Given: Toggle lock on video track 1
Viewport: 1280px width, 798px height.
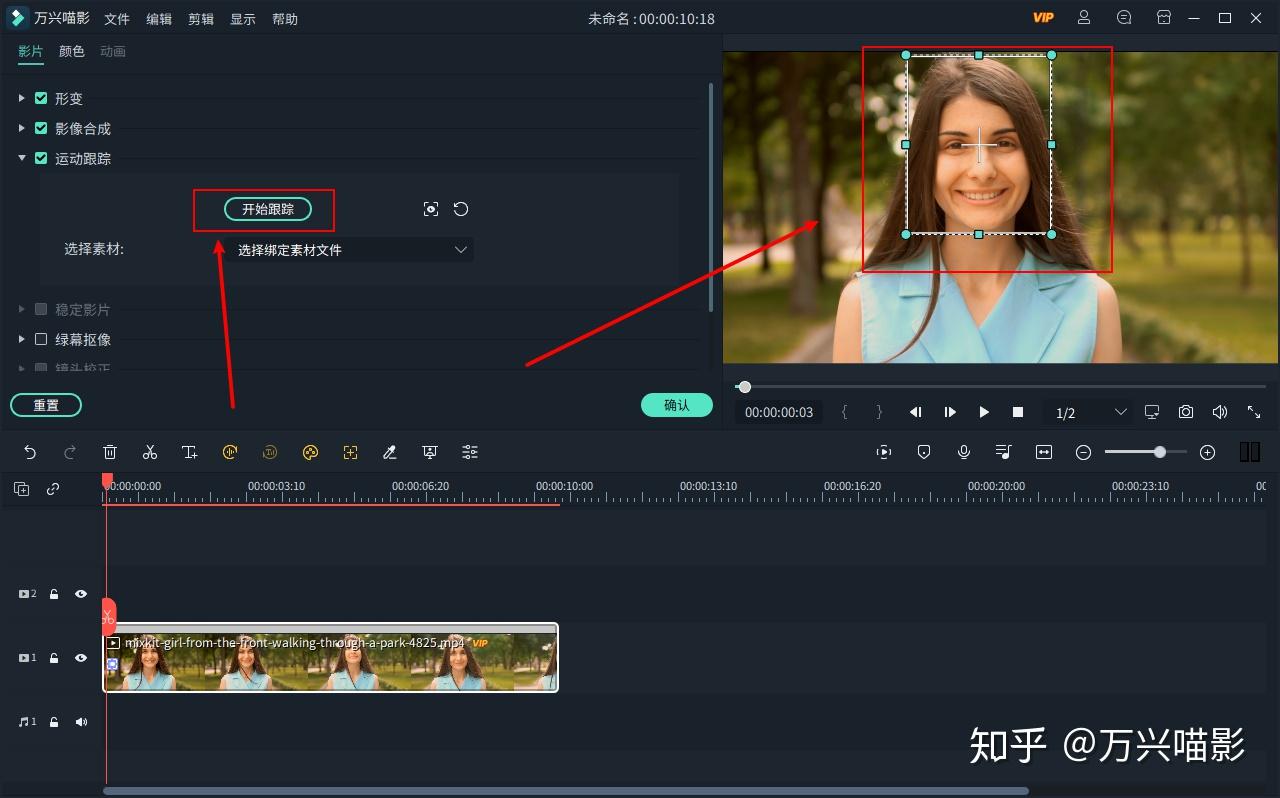Looking at the screenshot, I should pos(54,658).
